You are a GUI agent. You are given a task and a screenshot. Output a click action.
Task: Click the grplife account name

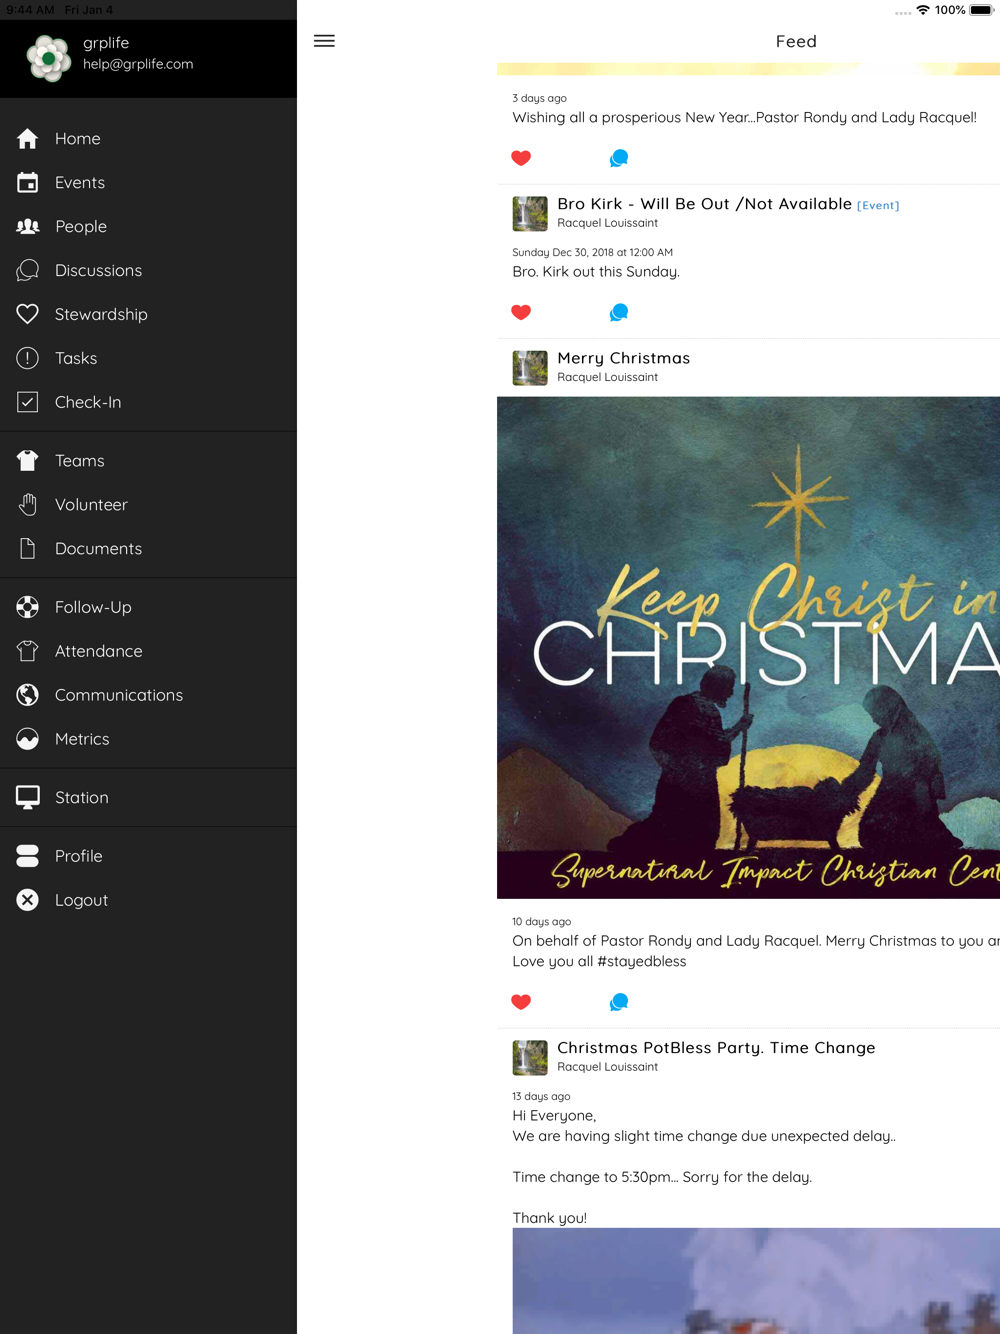click(106, 43)
